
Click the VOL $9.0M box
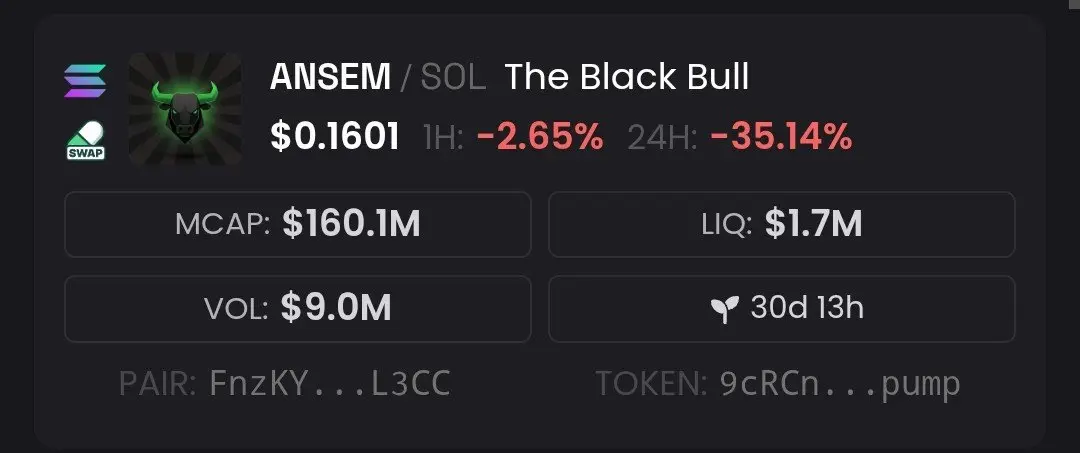point(298,308)
